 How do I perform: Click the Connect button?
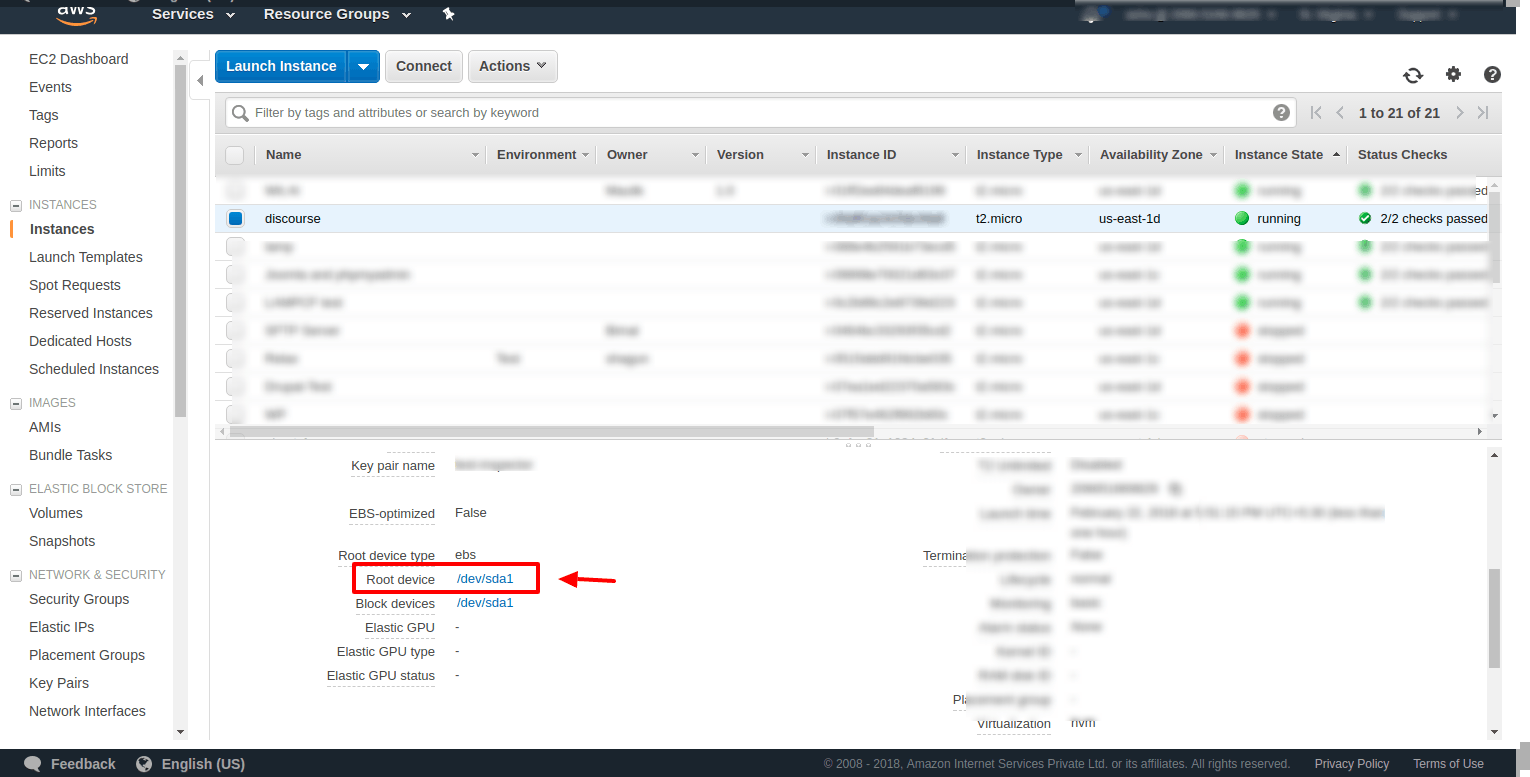coord(423,66)
